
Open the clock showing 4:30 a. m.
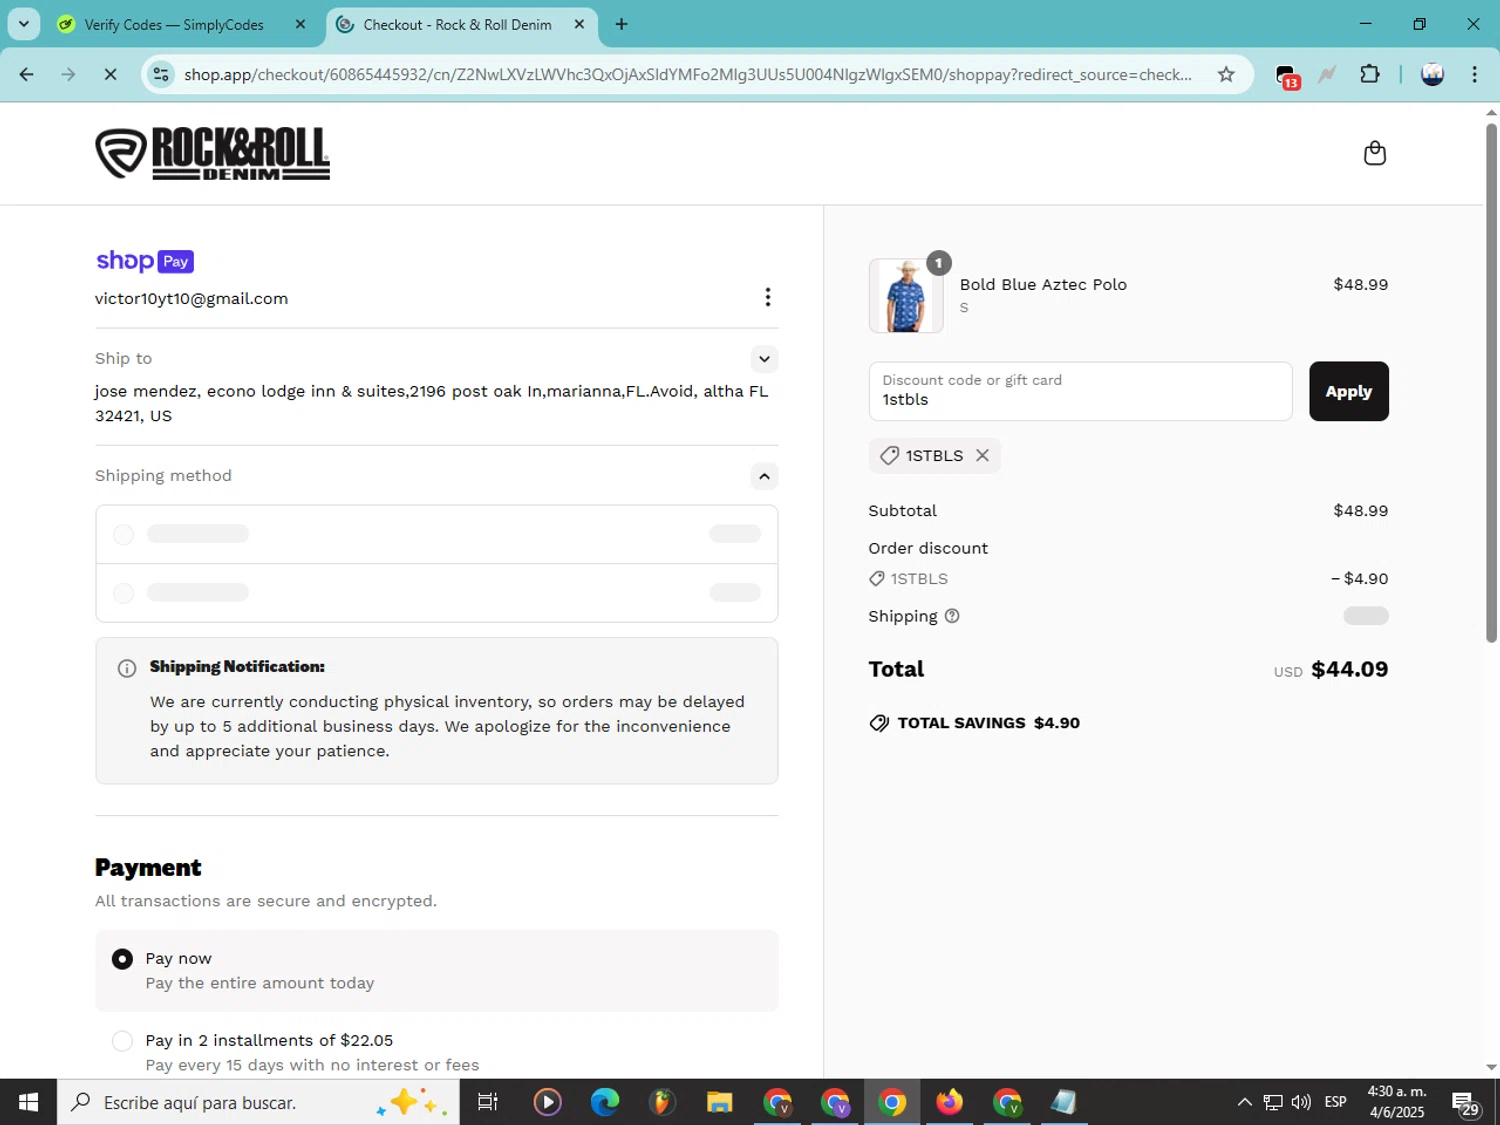(1397, 1102)
